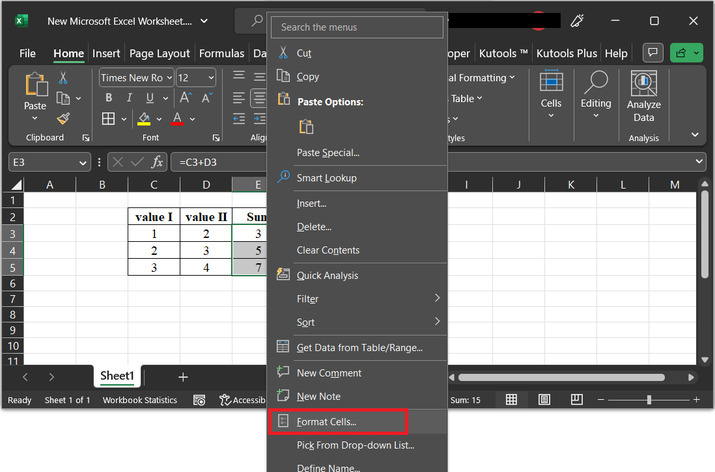
Task: Choose Clear Contents in the context menu
Action: [x=357, y=250]
